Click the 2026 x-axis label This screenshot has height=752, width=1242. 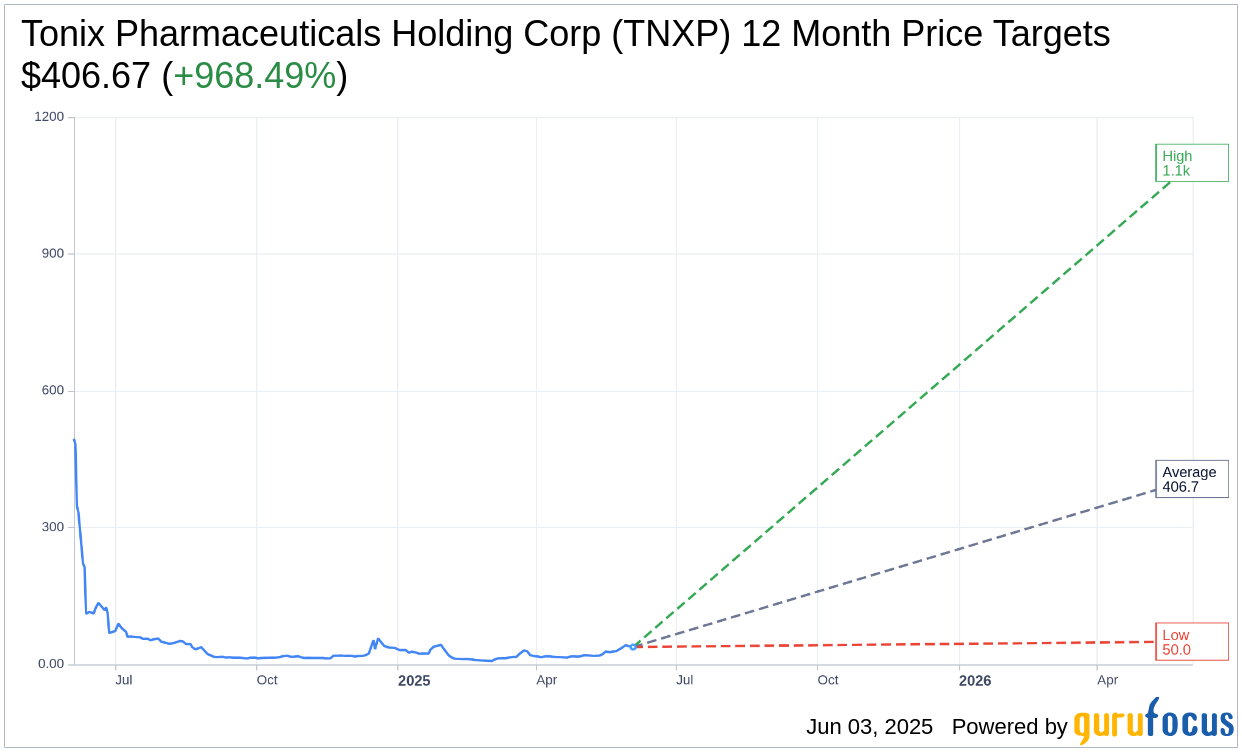click(x=975, y=681)
